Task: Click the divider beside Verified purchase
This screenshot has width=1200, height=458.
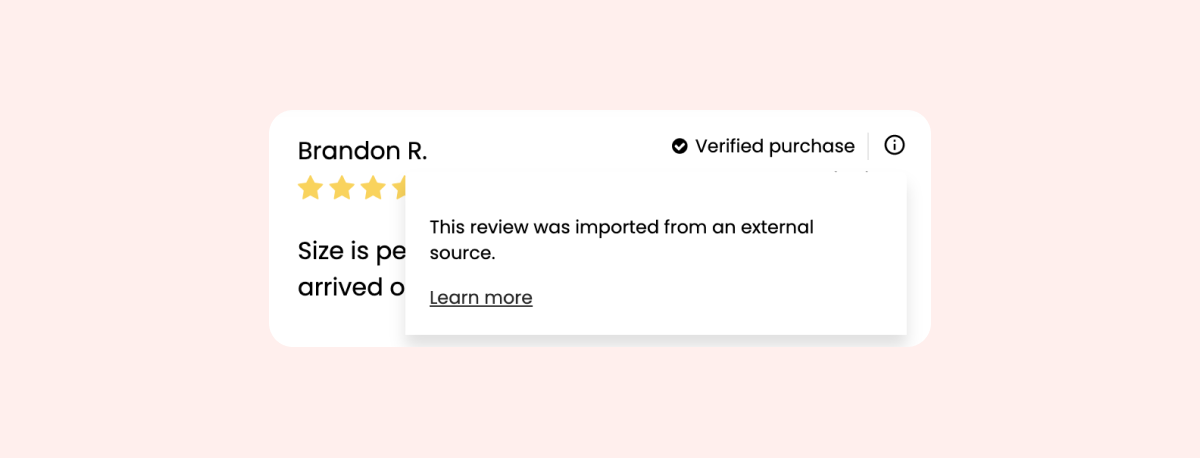Action: click(x=868, y=146)
